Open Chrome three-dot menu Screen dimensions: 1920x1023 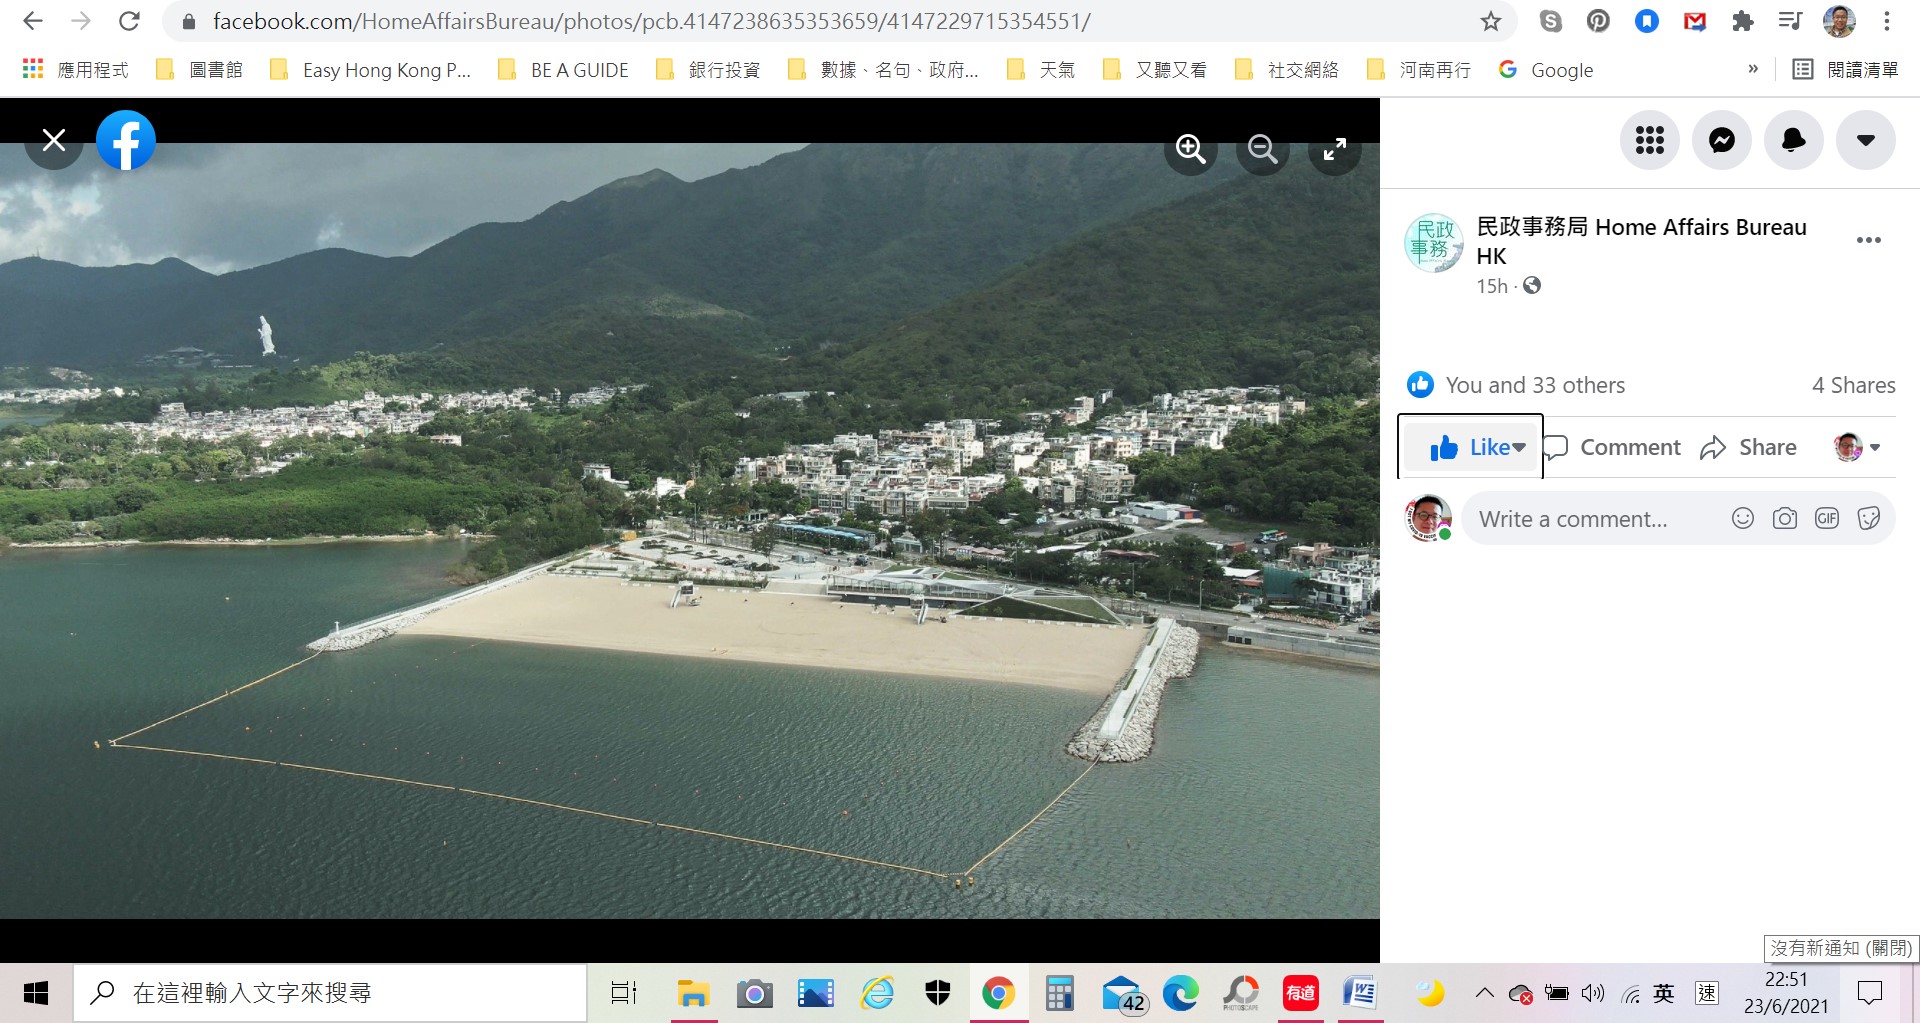(1887, 21)
